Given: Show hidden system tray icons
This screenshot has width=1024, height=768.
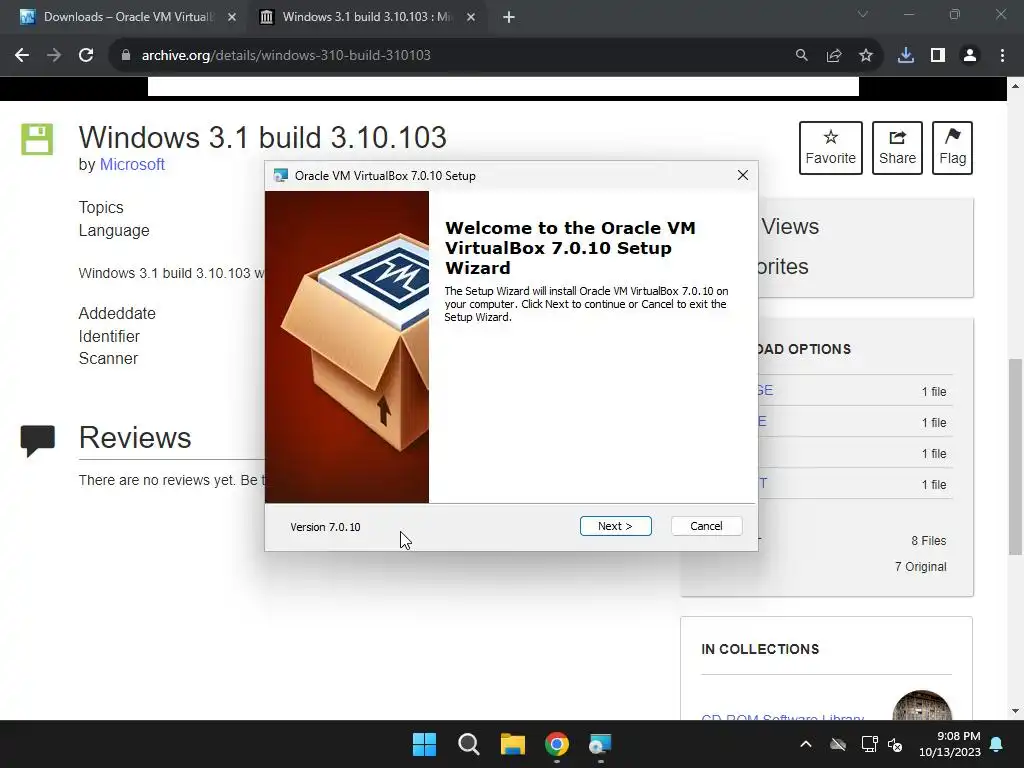Looking at the screenshot, I should point(806,744).
